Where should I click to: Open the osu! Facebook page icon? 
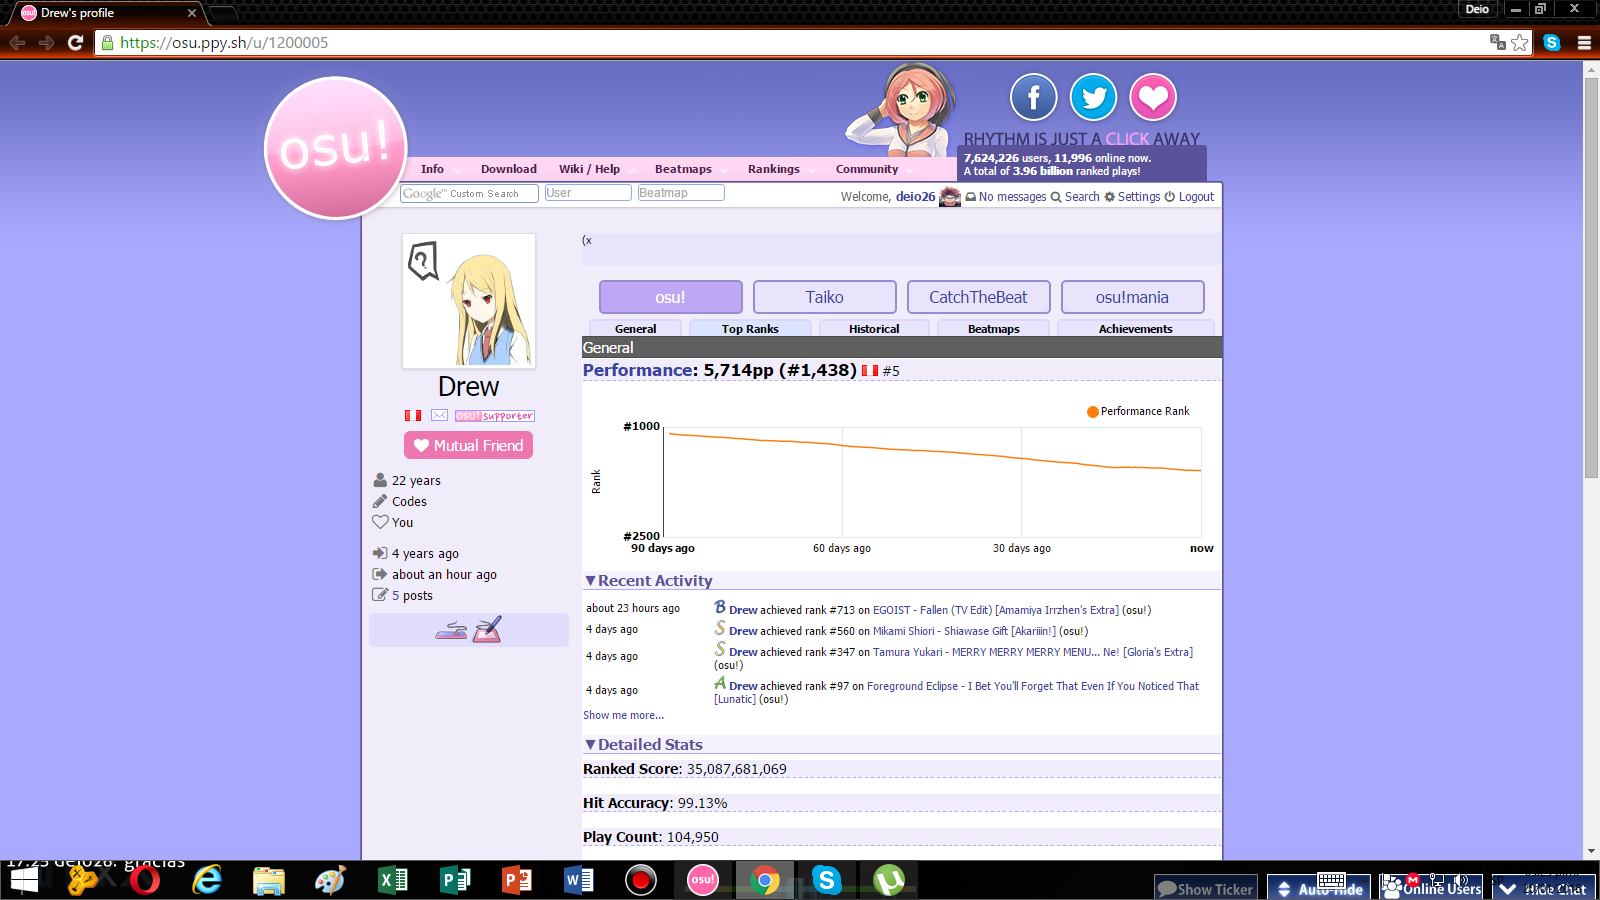[x=1034, y=97]
